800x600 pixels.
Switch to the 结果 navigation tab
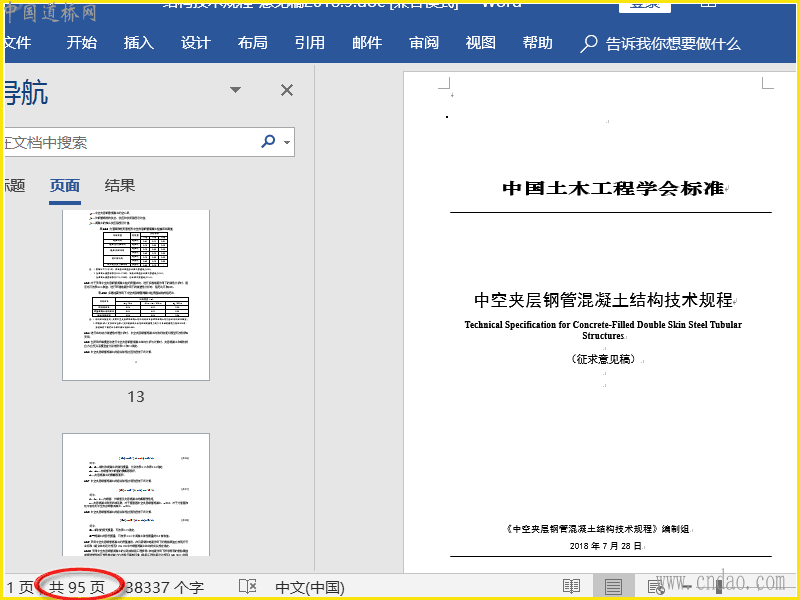(120, 186)
